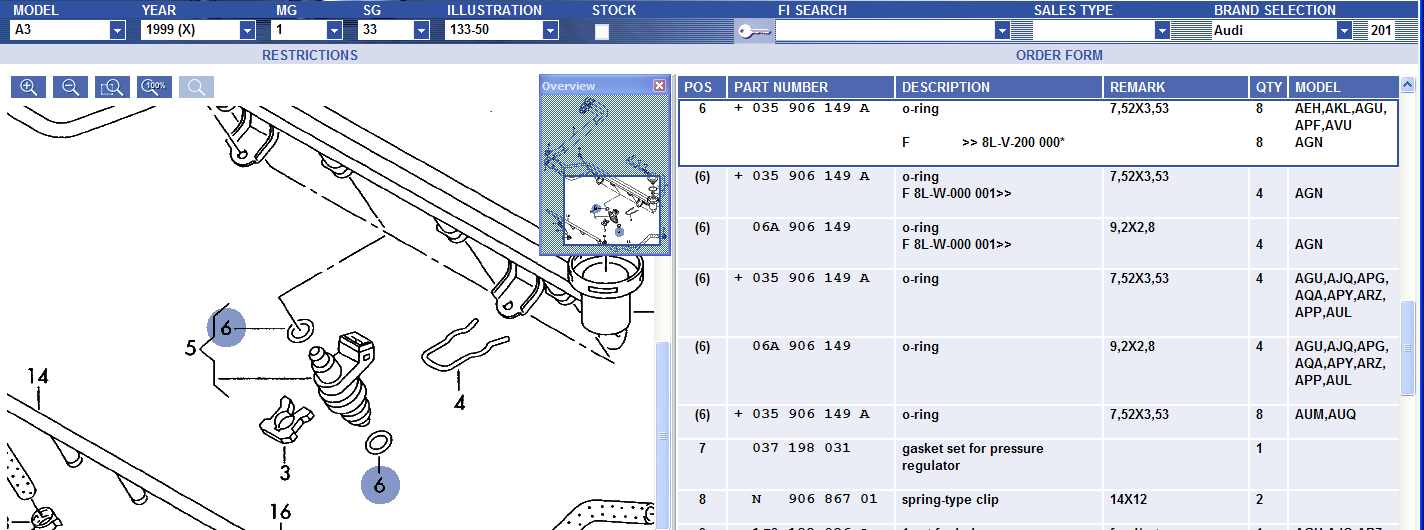The image size is (1424, 530).
Task: Open the ILLUSTRATION dropdown showing 133-50
Action: click(550, 31)
